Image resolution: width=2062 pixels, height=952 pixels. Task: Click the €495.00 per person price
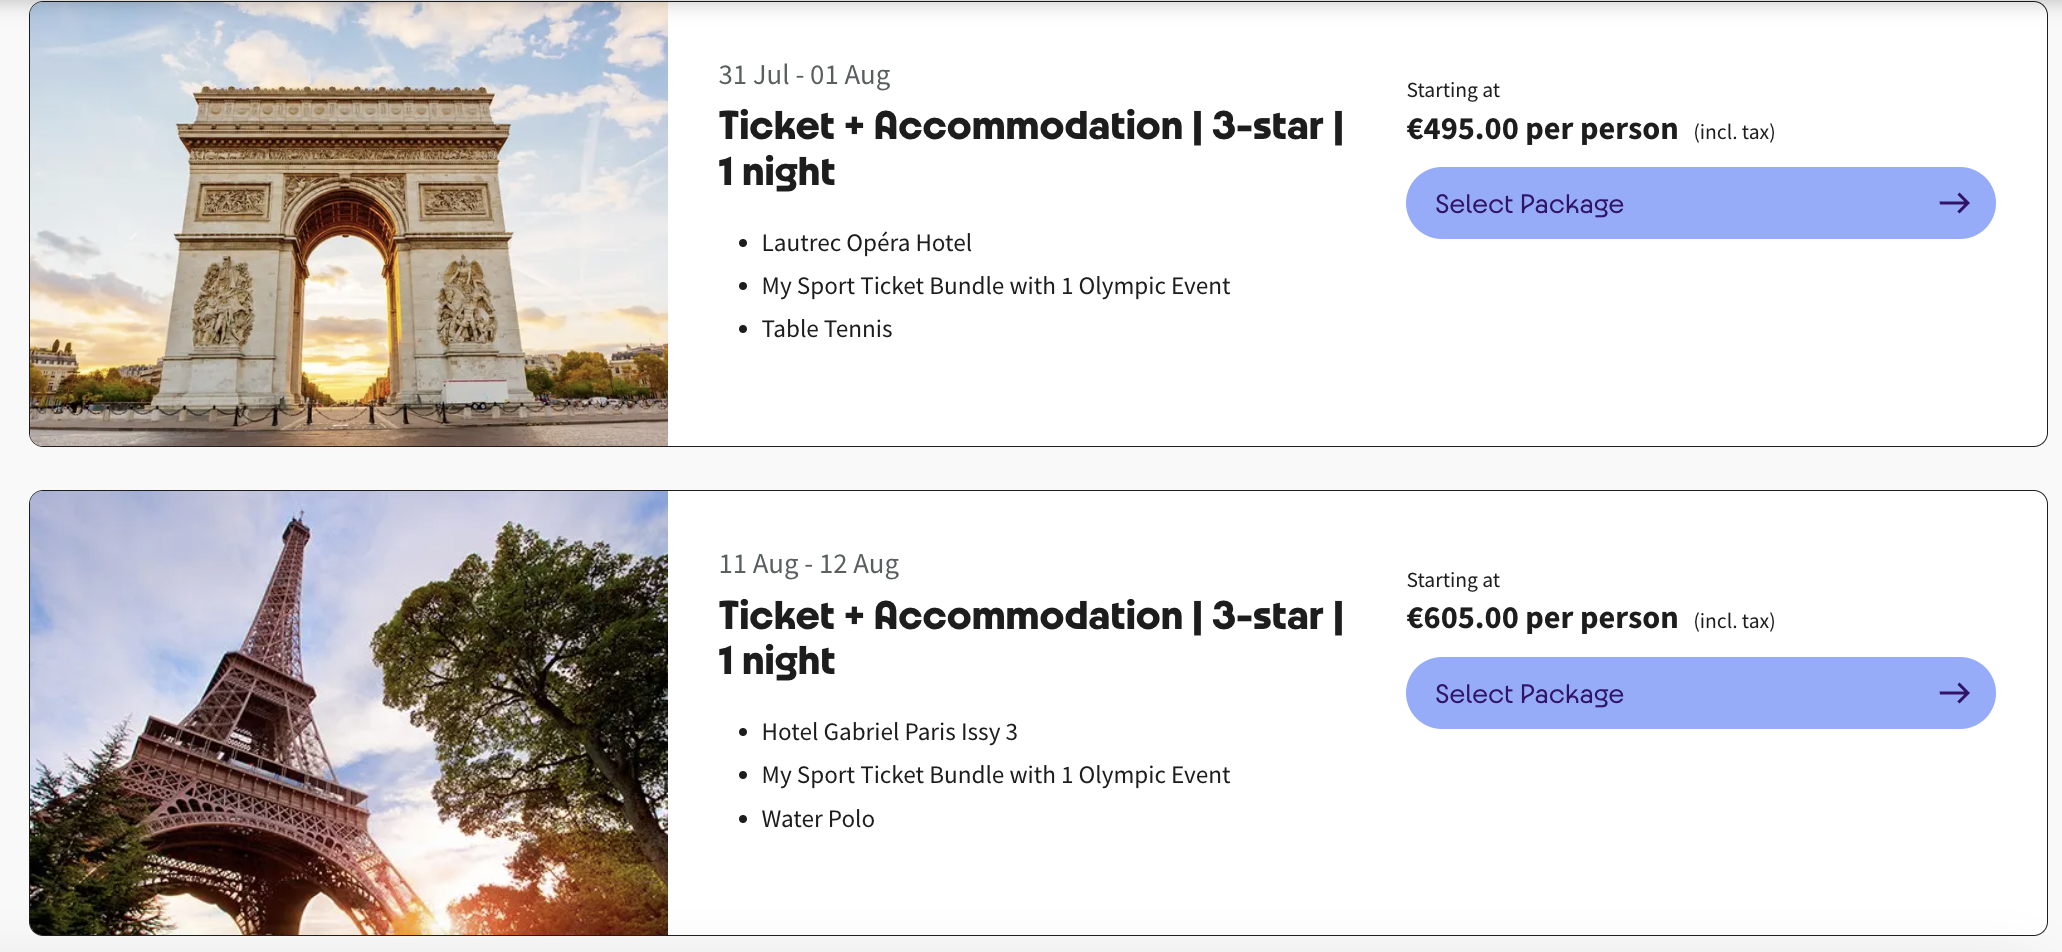click(x=1541, y=129)
